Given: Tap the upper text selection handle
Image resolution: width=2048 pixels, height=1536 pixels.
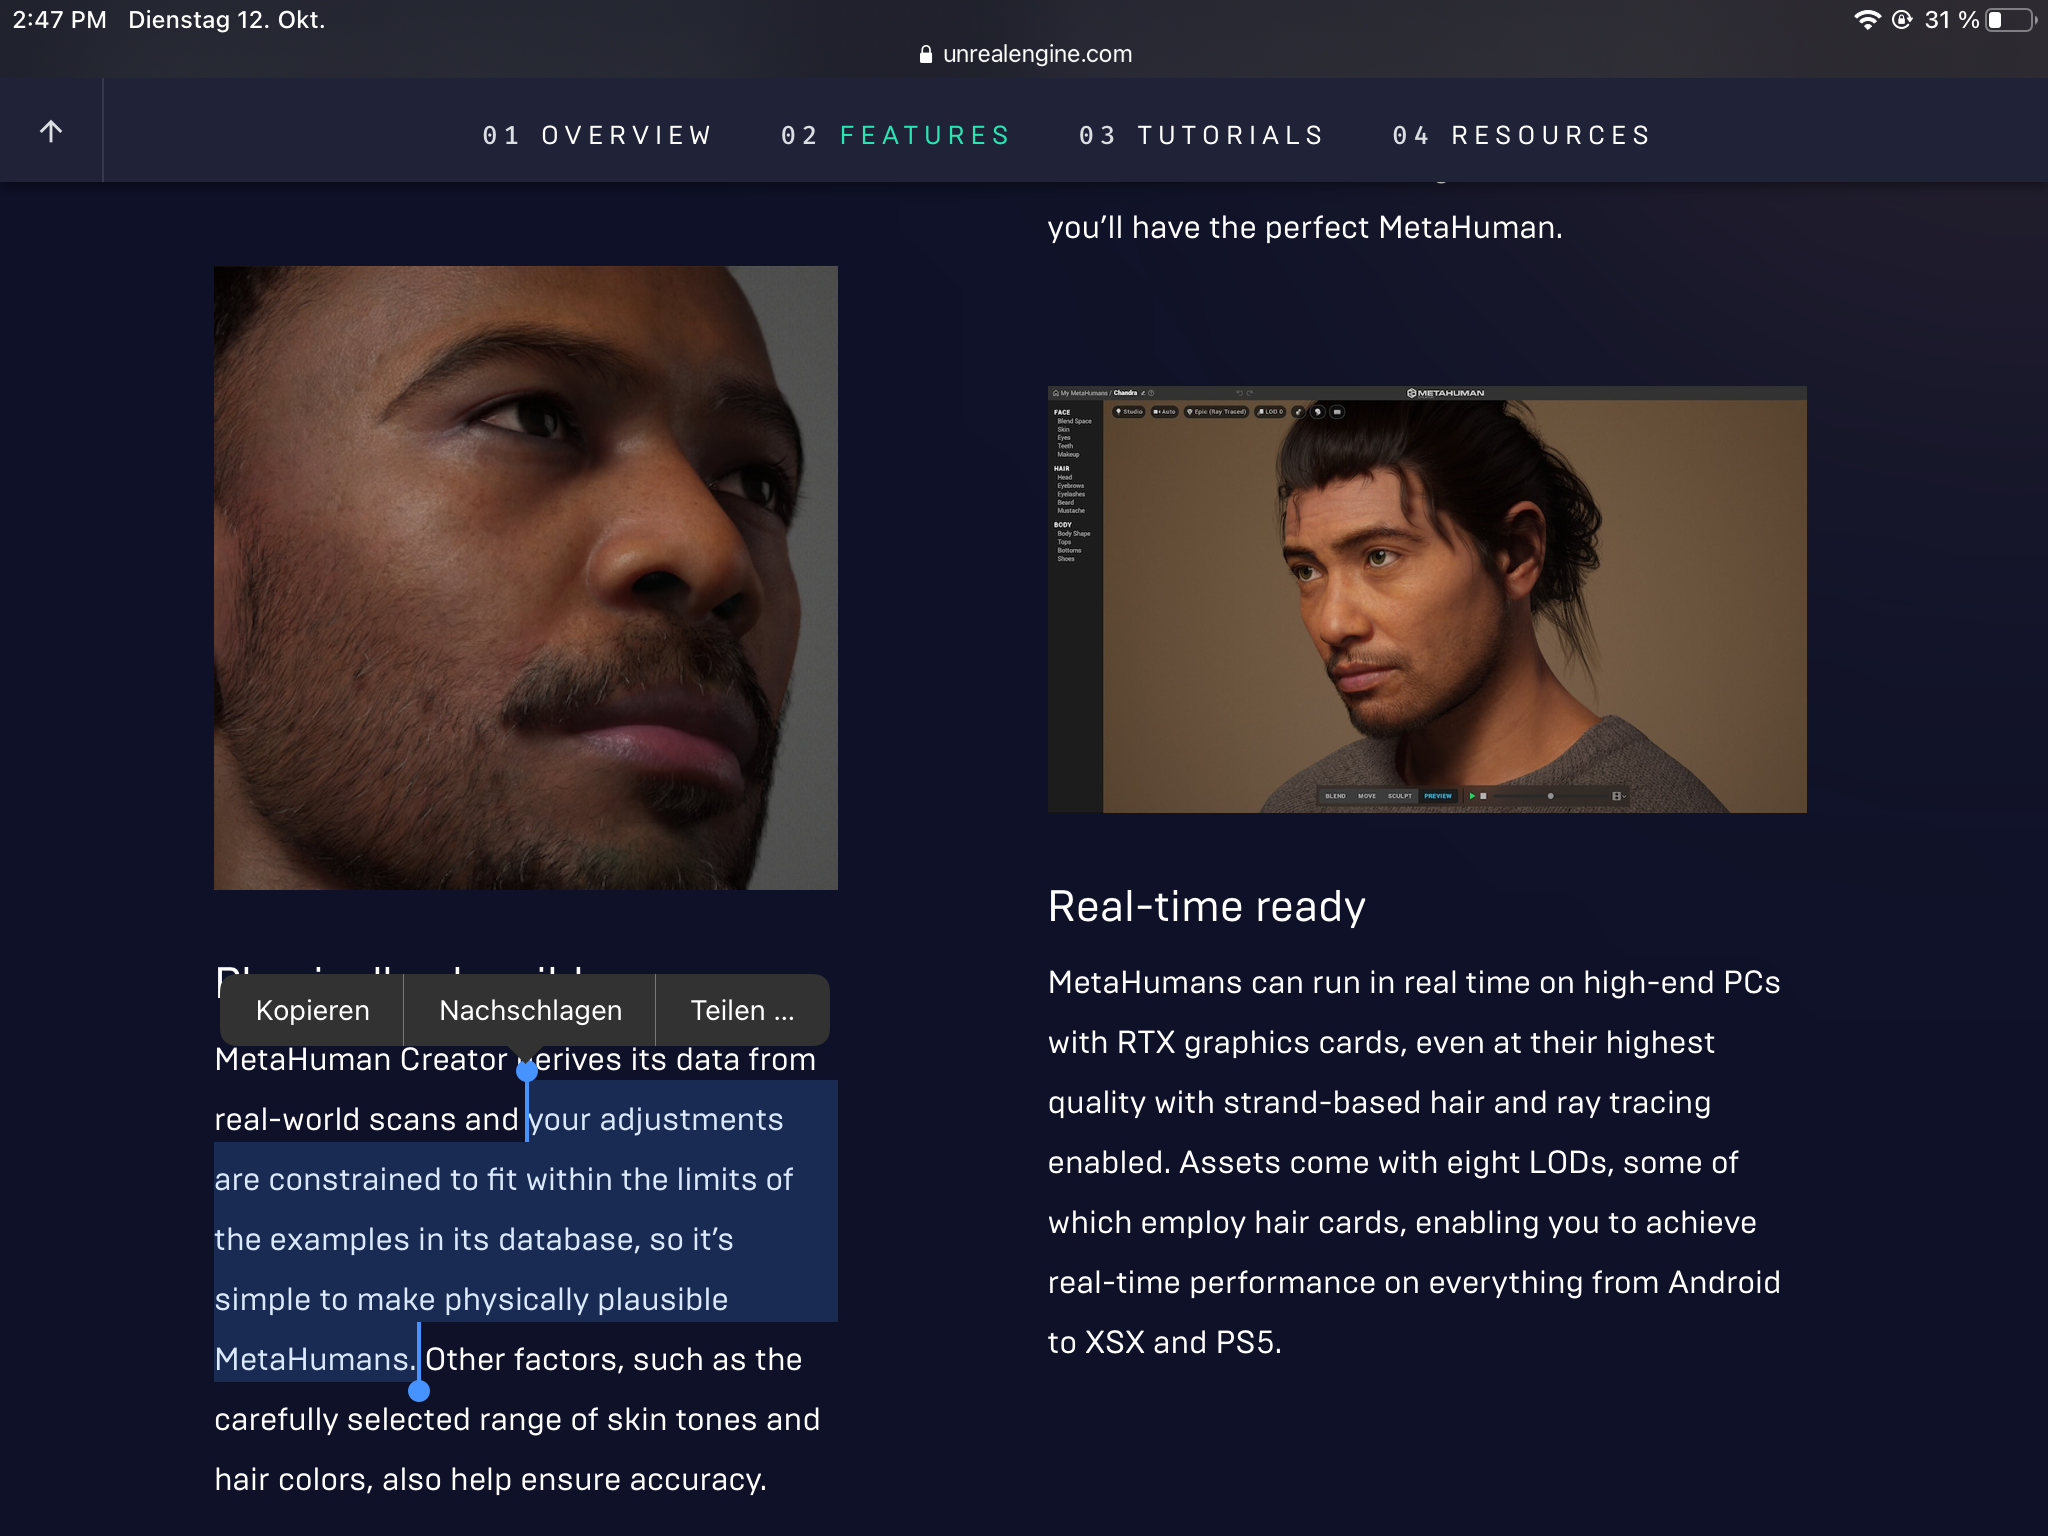Looking at the screenshot, I should click(x=527, y=1071).
